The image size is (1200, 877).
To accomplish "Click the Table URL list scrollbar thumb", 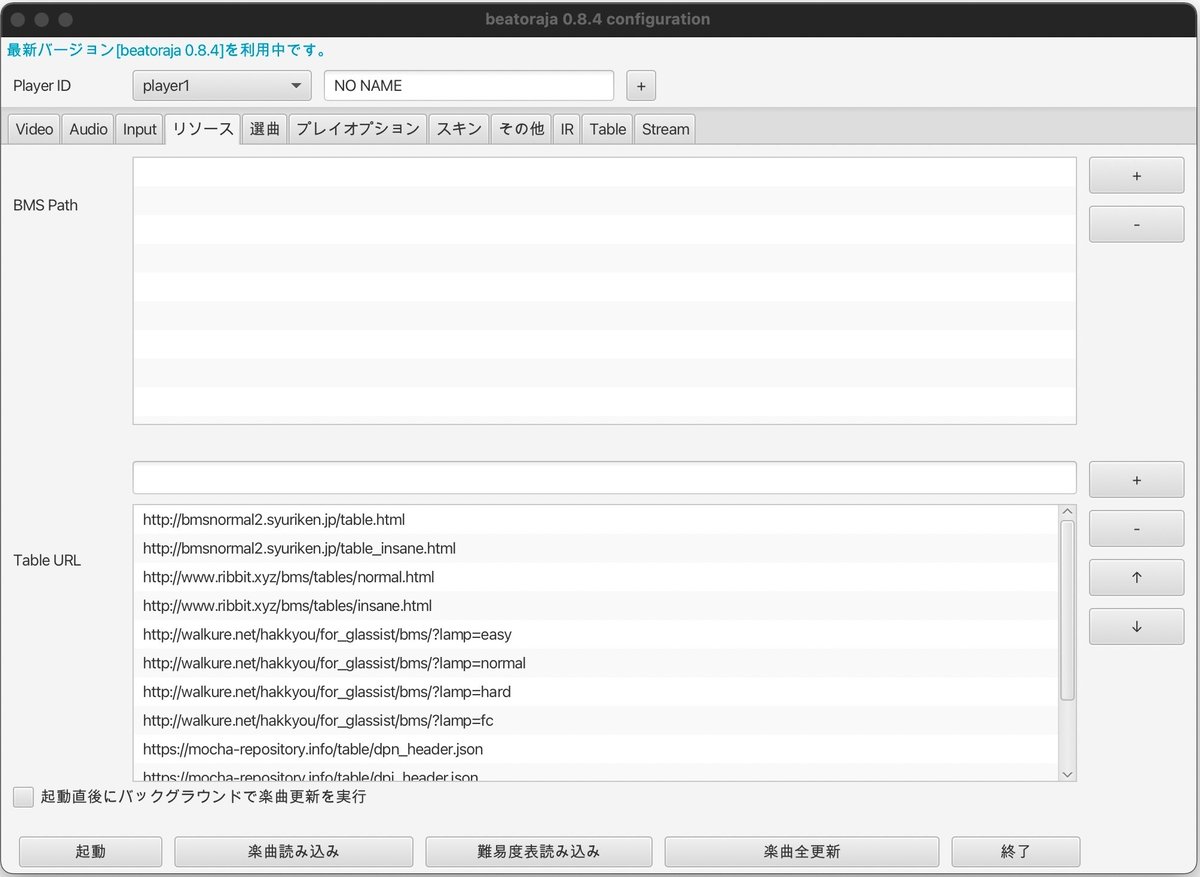I will coord(1067,610).
